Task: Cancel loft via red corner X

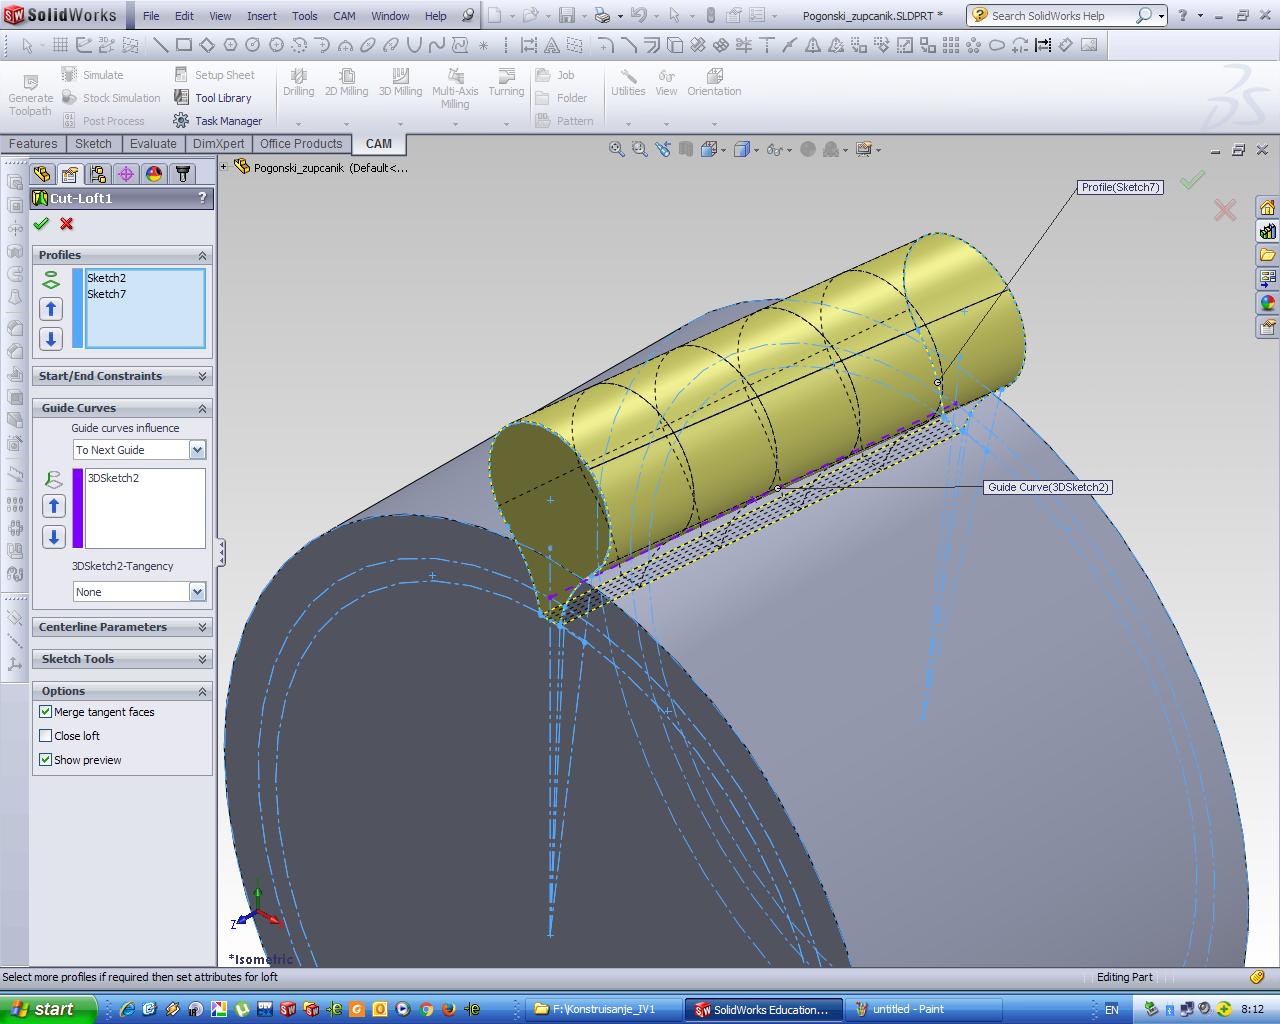Action: coord(1225,210)
